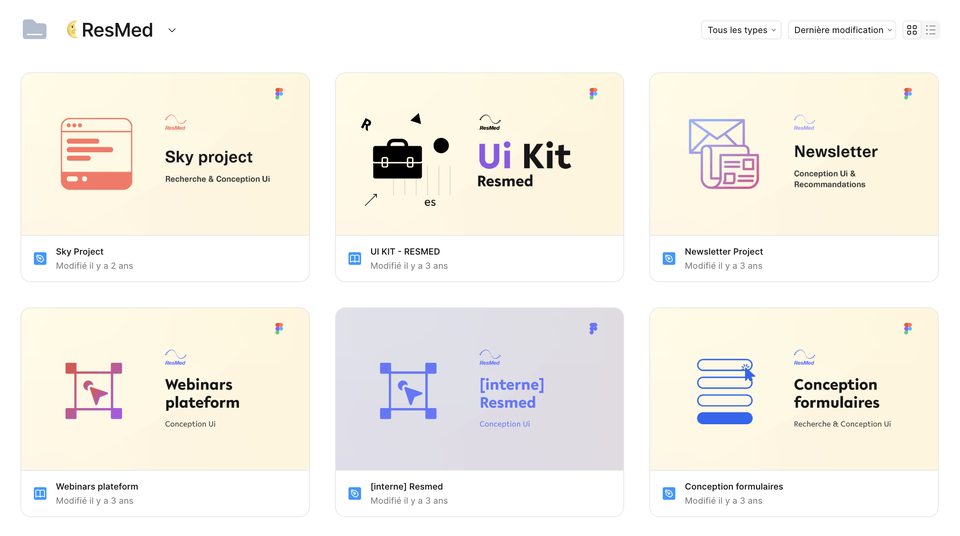Click the Newsletter Project file name
This screenshot has height=536, width=960.
(724, 251)
